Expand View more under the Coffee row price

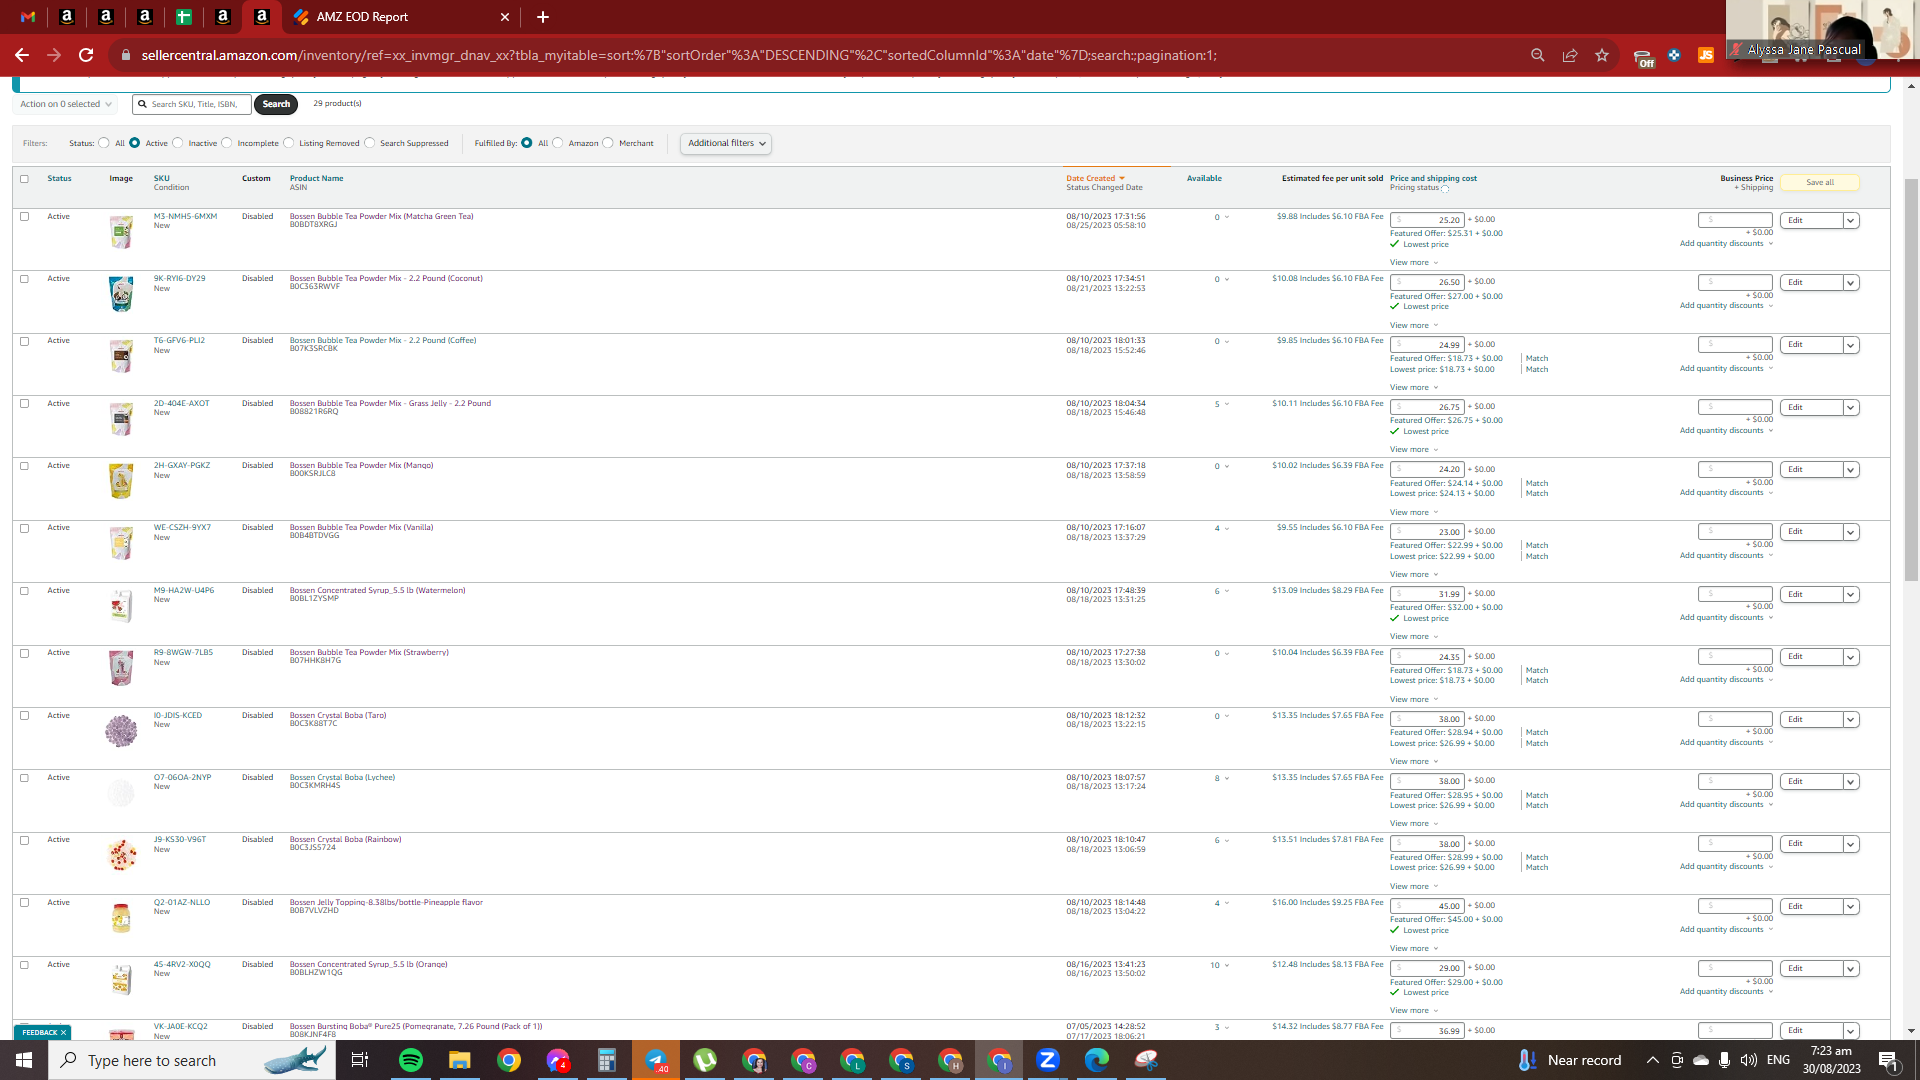[1414, 388]
